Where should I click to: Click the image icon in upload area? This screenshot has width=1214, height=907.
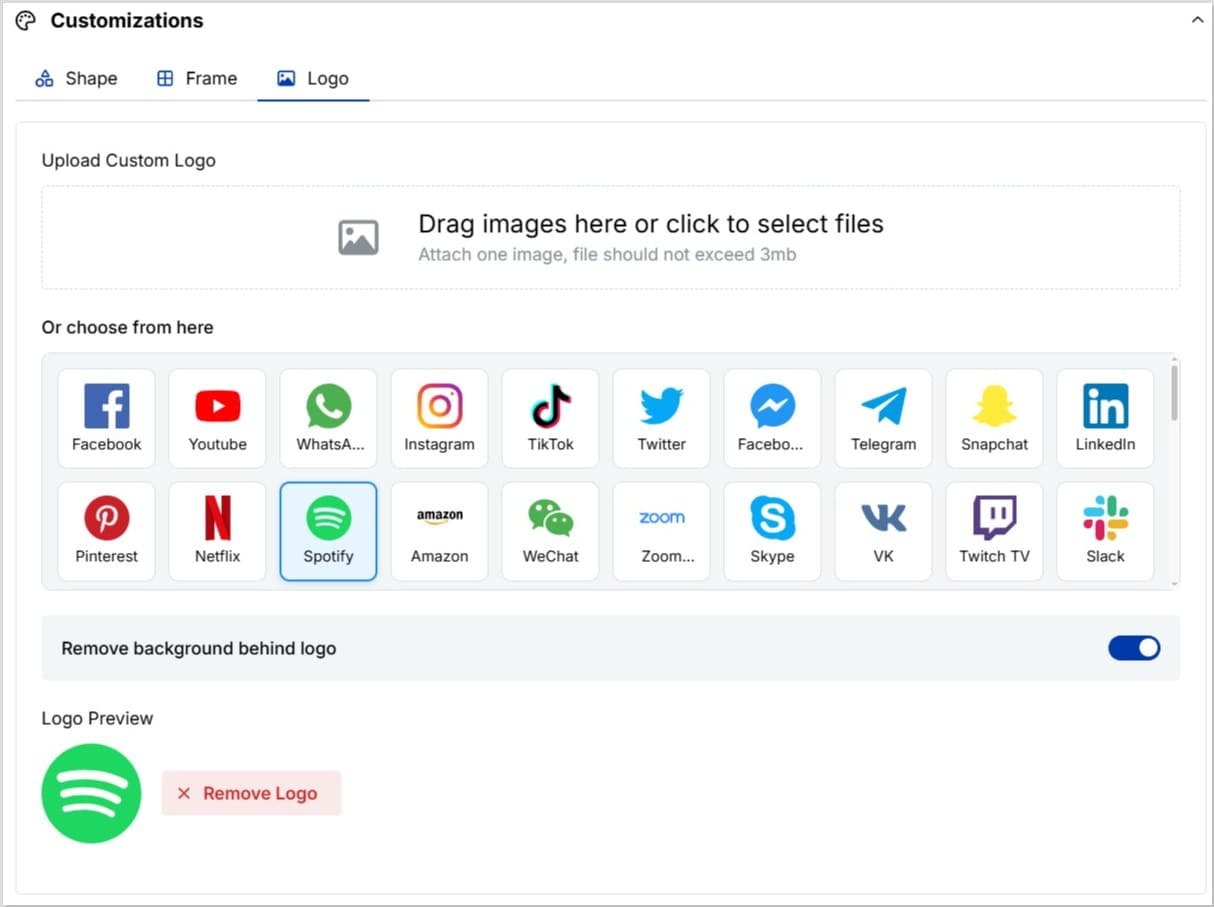(x=358, y=238)
